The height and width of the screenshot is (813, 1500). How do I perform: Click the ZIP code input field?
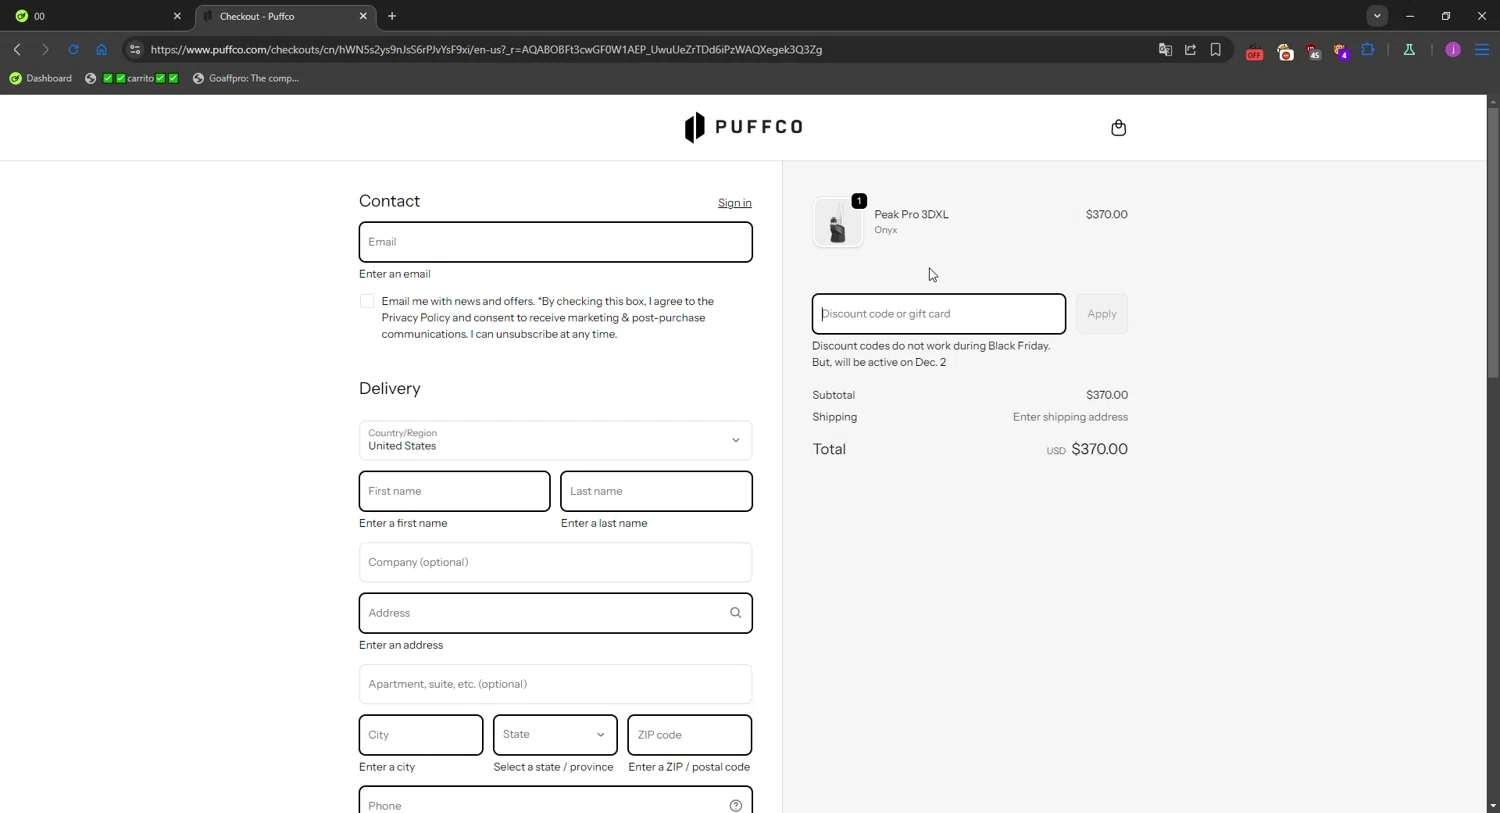pyautogui.click(x=689, y=735)
